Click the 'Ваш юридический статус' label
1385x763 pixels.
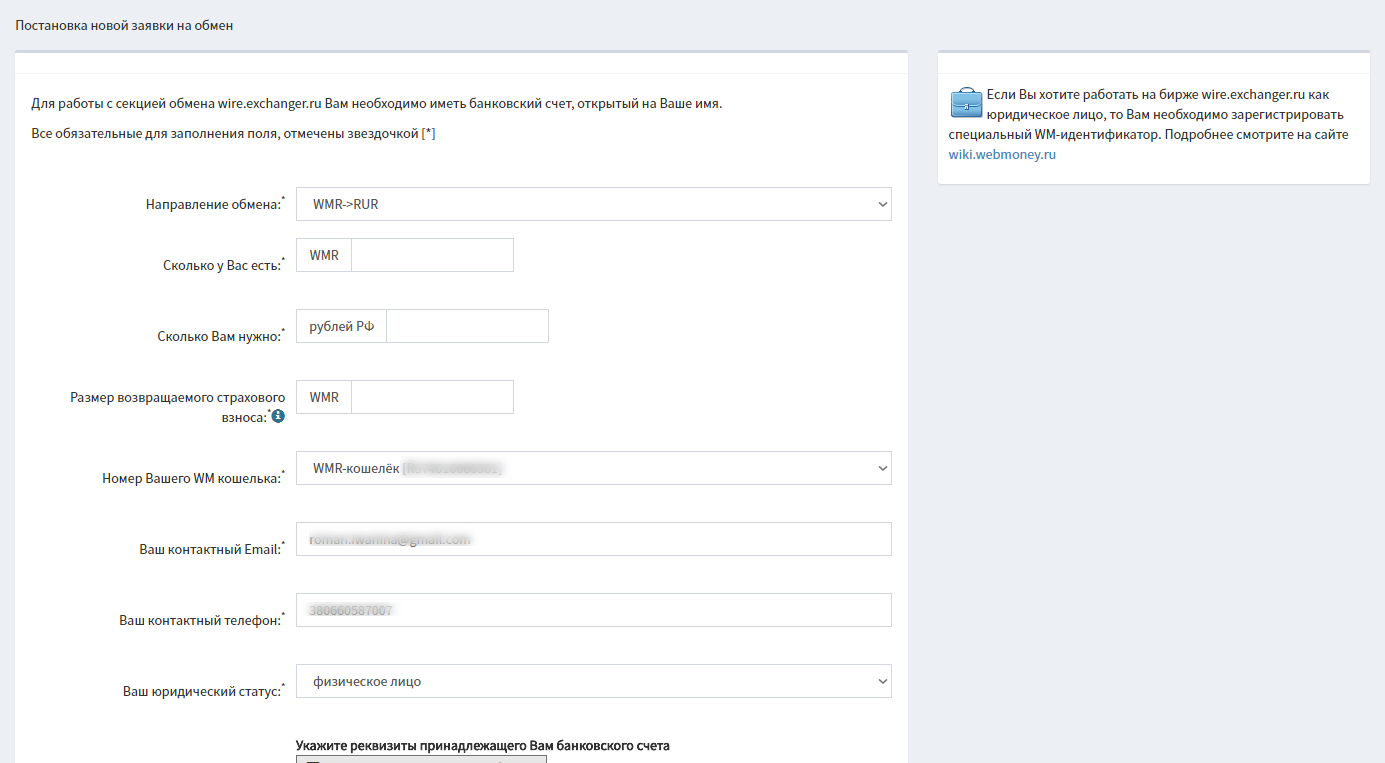tap(201, 692)
